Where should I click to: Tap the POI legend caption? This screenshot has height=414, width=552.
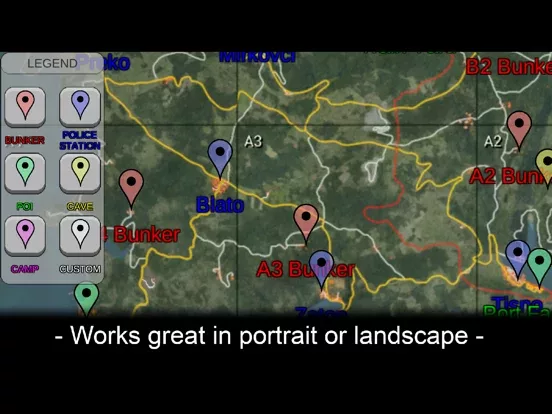(25, 206)
